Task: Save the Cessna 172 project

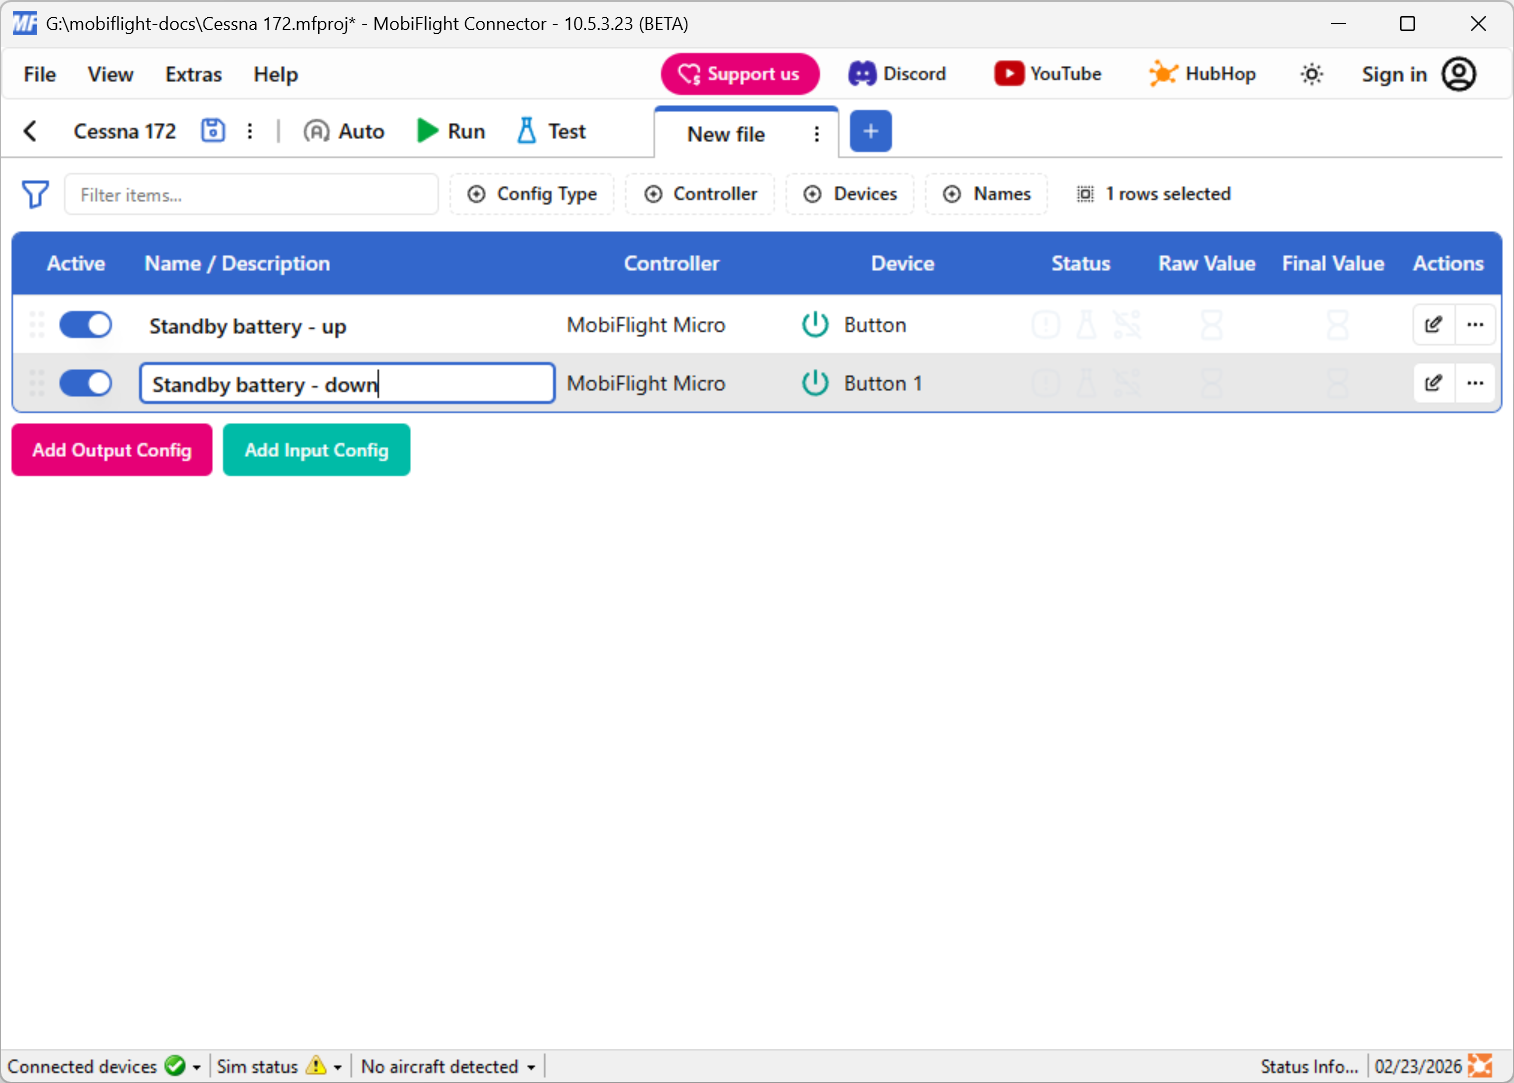Action: point(212,130)
